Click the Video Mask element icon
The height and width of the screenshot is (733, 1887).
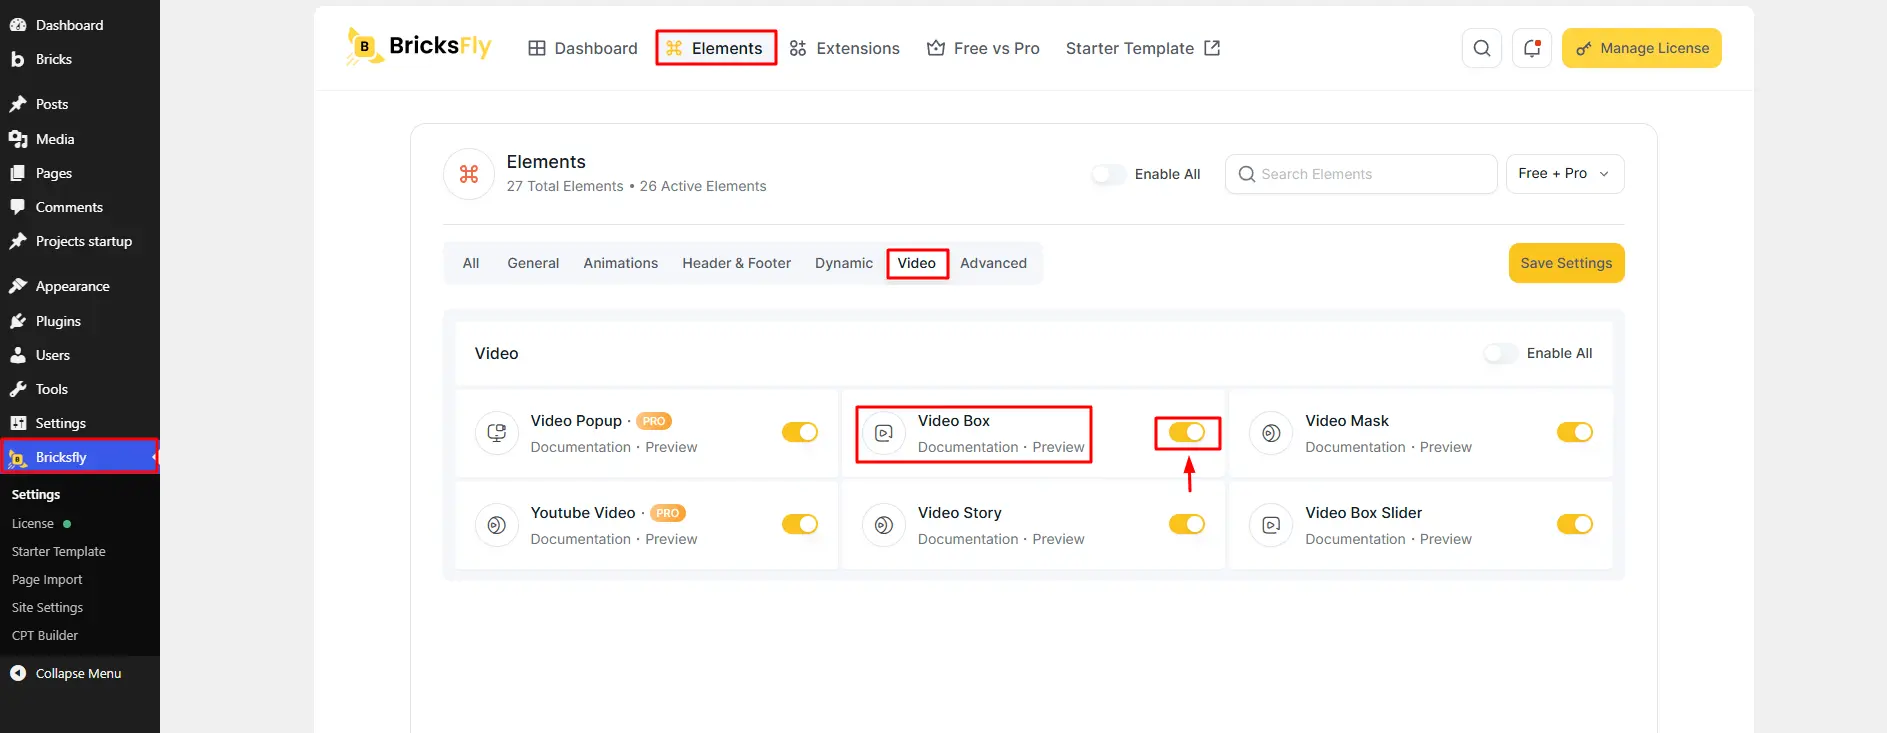1271,433
